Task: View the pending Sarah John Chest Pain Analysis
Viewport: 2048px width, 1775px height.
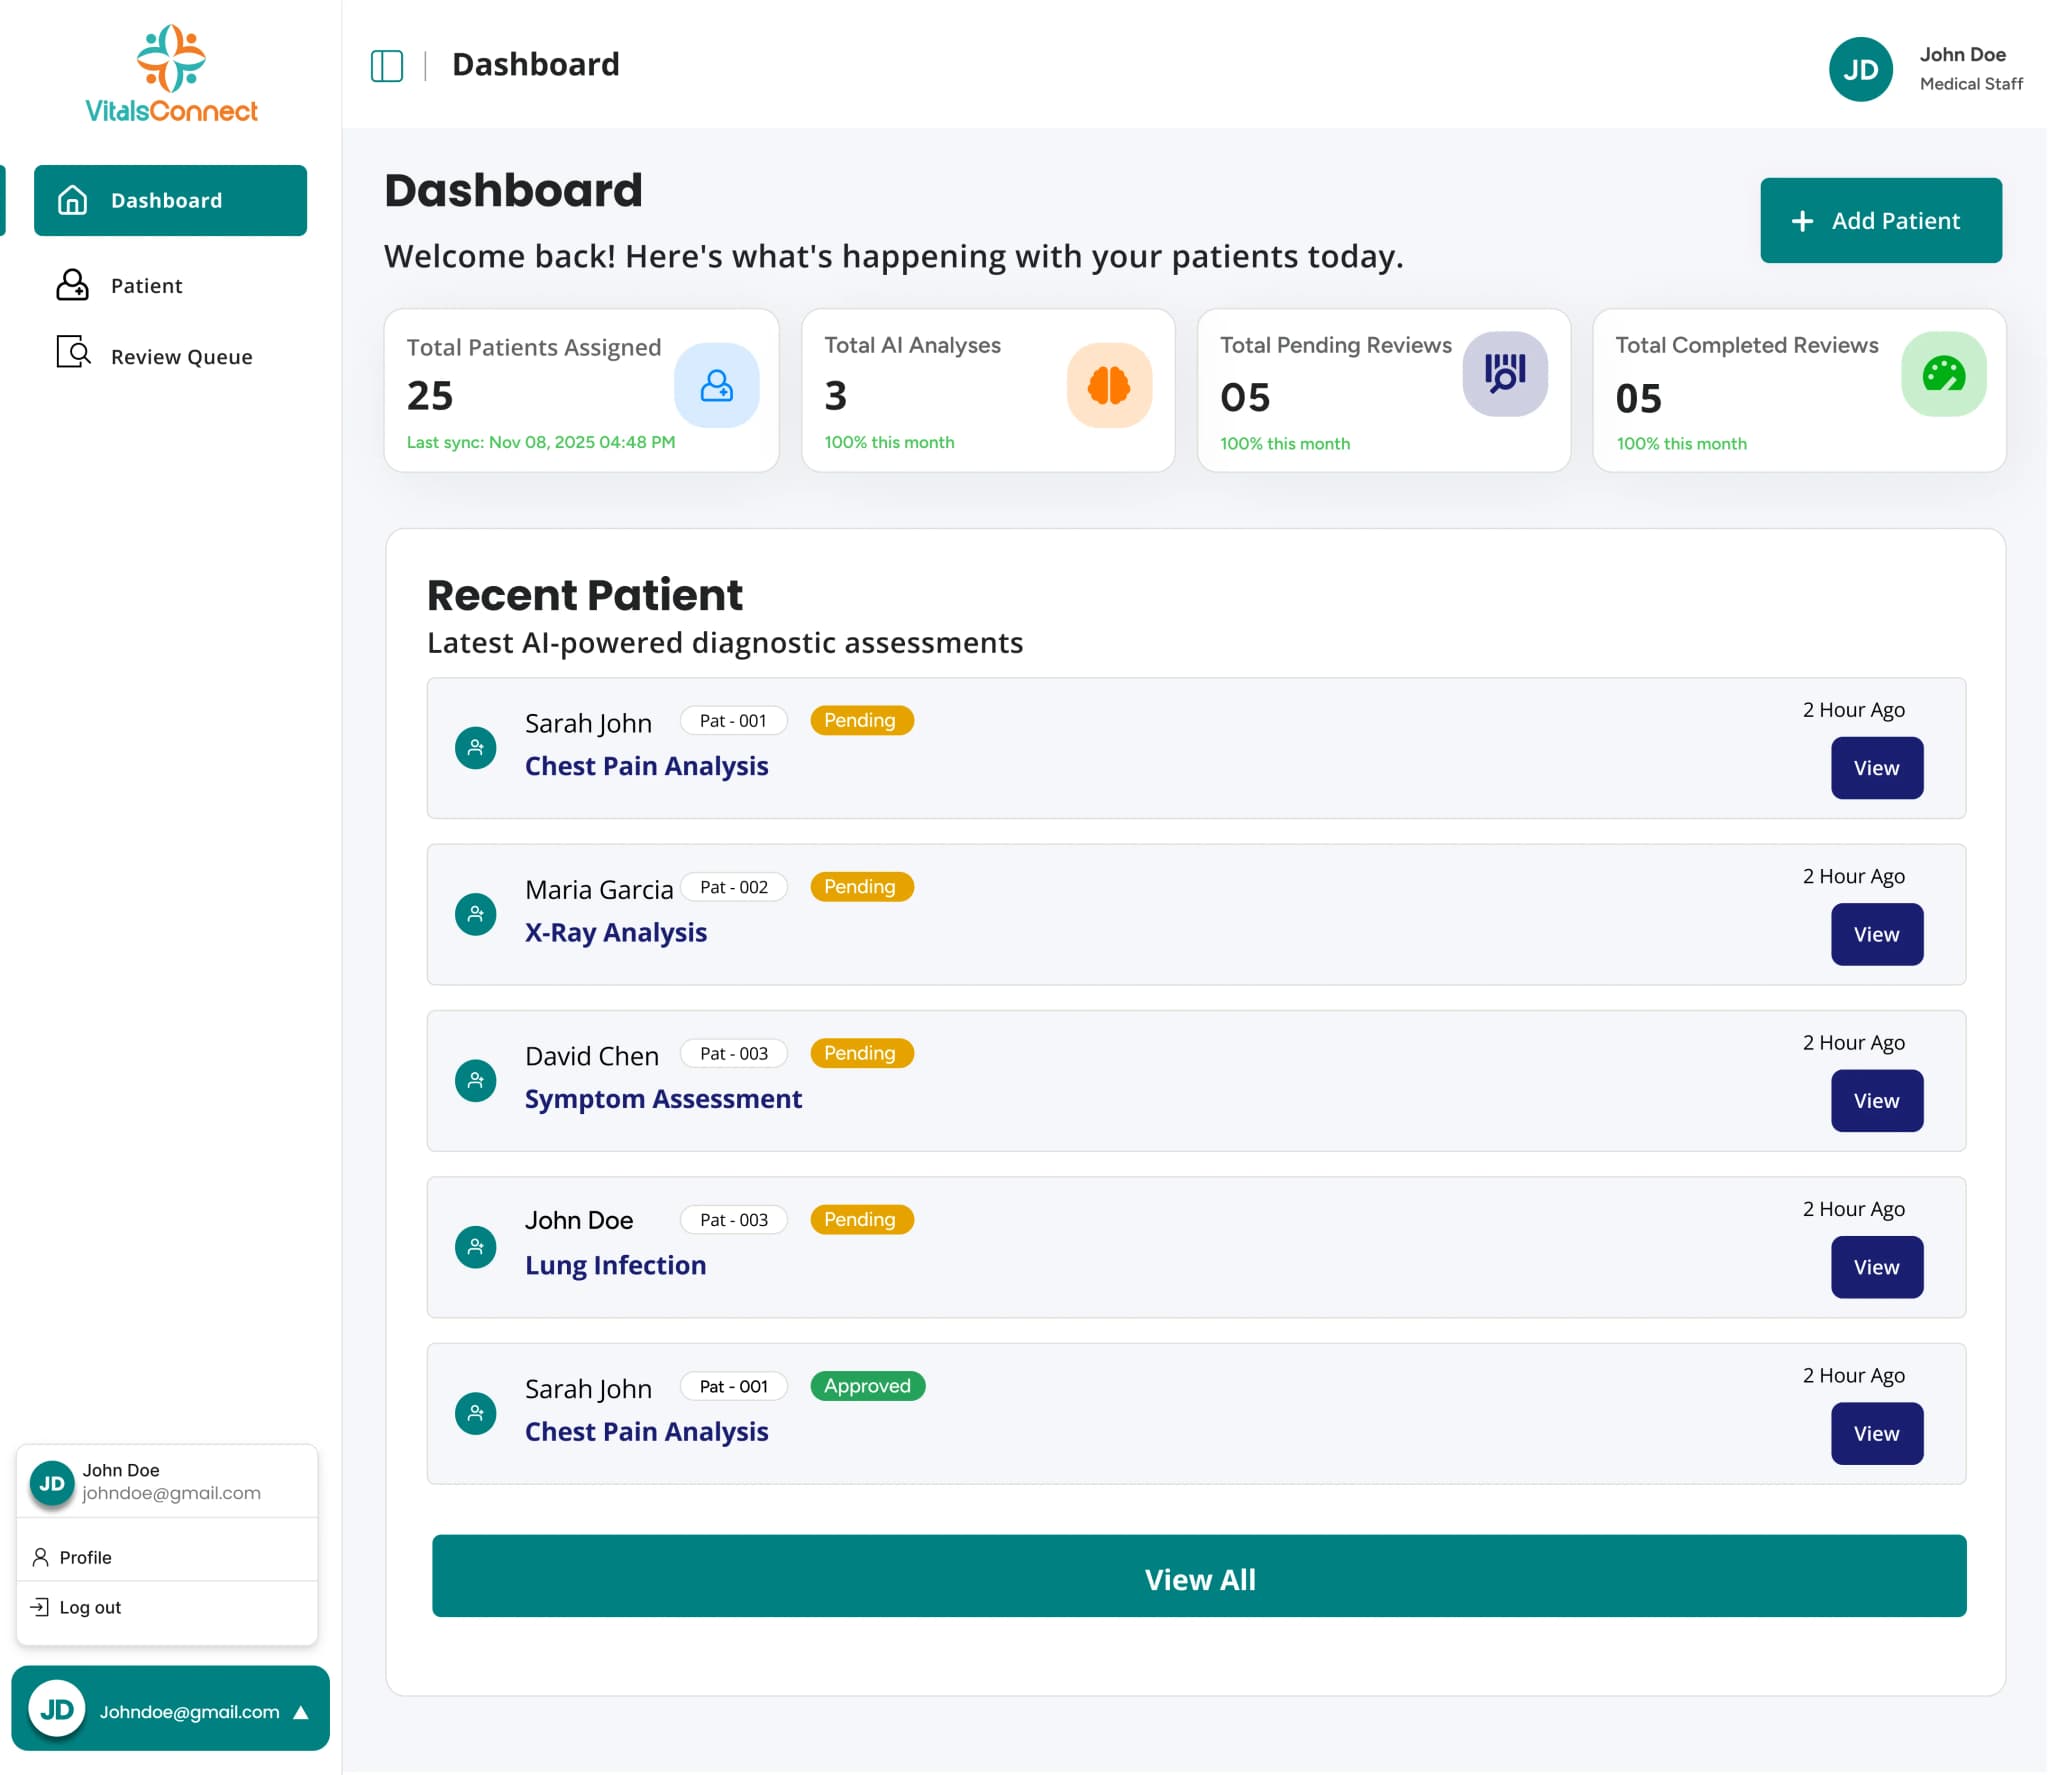Action: pos(1876,768)
